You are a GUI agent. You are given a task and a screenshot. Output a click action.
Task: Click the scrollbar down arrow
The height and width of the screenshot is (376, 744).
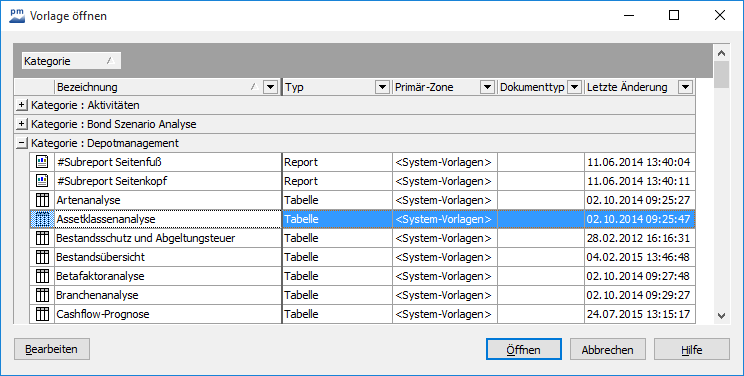[721, 316]
